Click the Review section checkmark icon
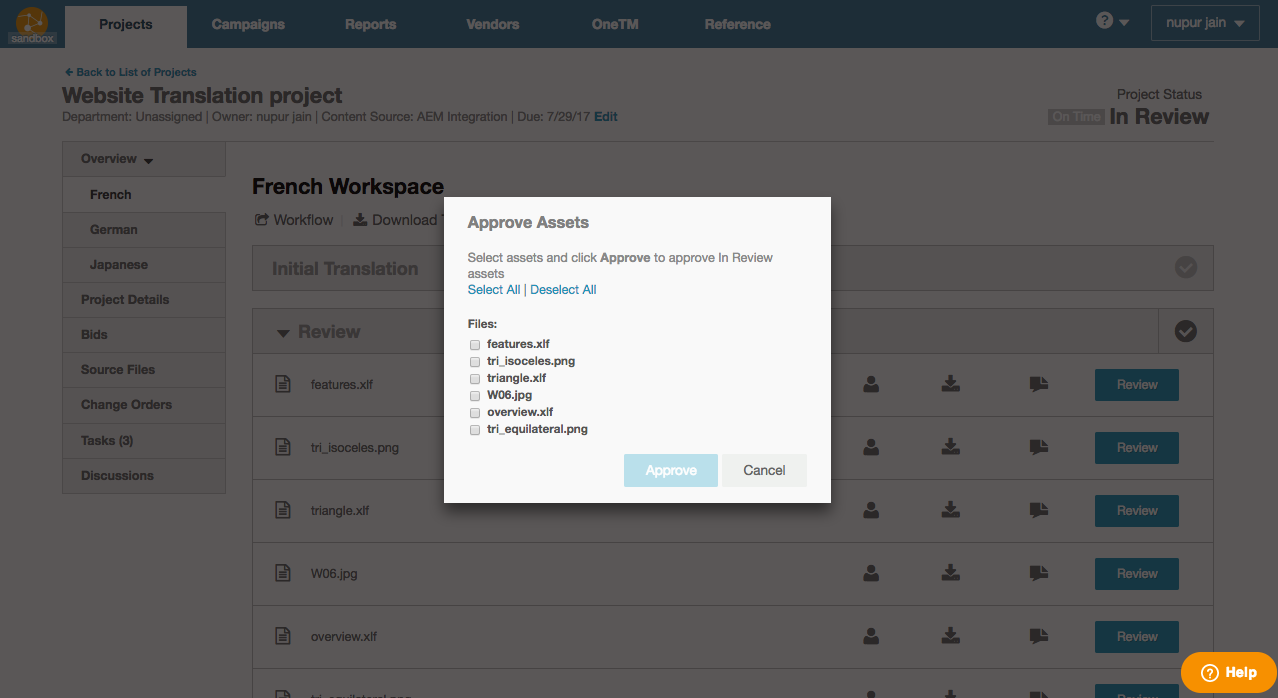 pos(1186,331)
